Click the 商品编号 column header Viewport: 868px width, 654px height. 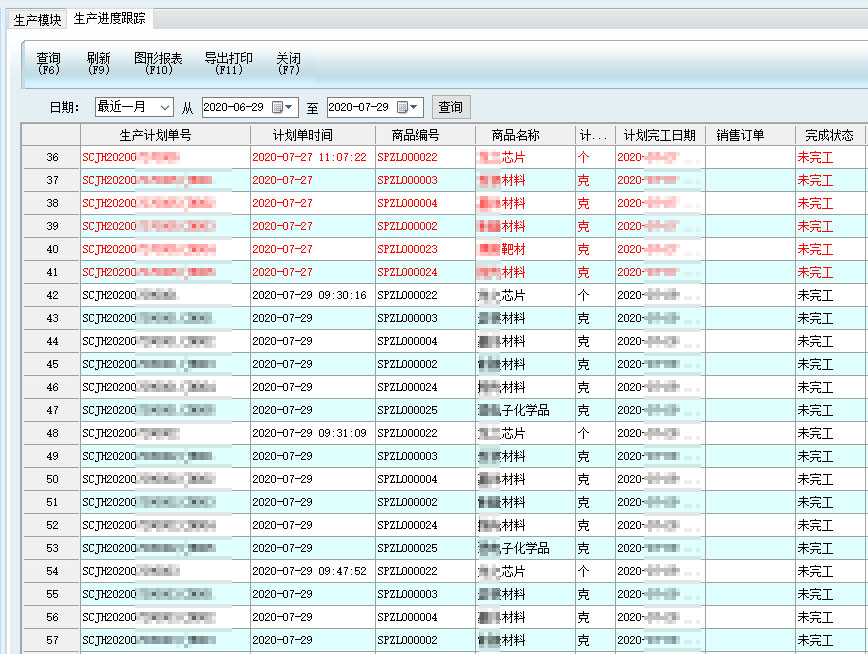coord(425,135)
